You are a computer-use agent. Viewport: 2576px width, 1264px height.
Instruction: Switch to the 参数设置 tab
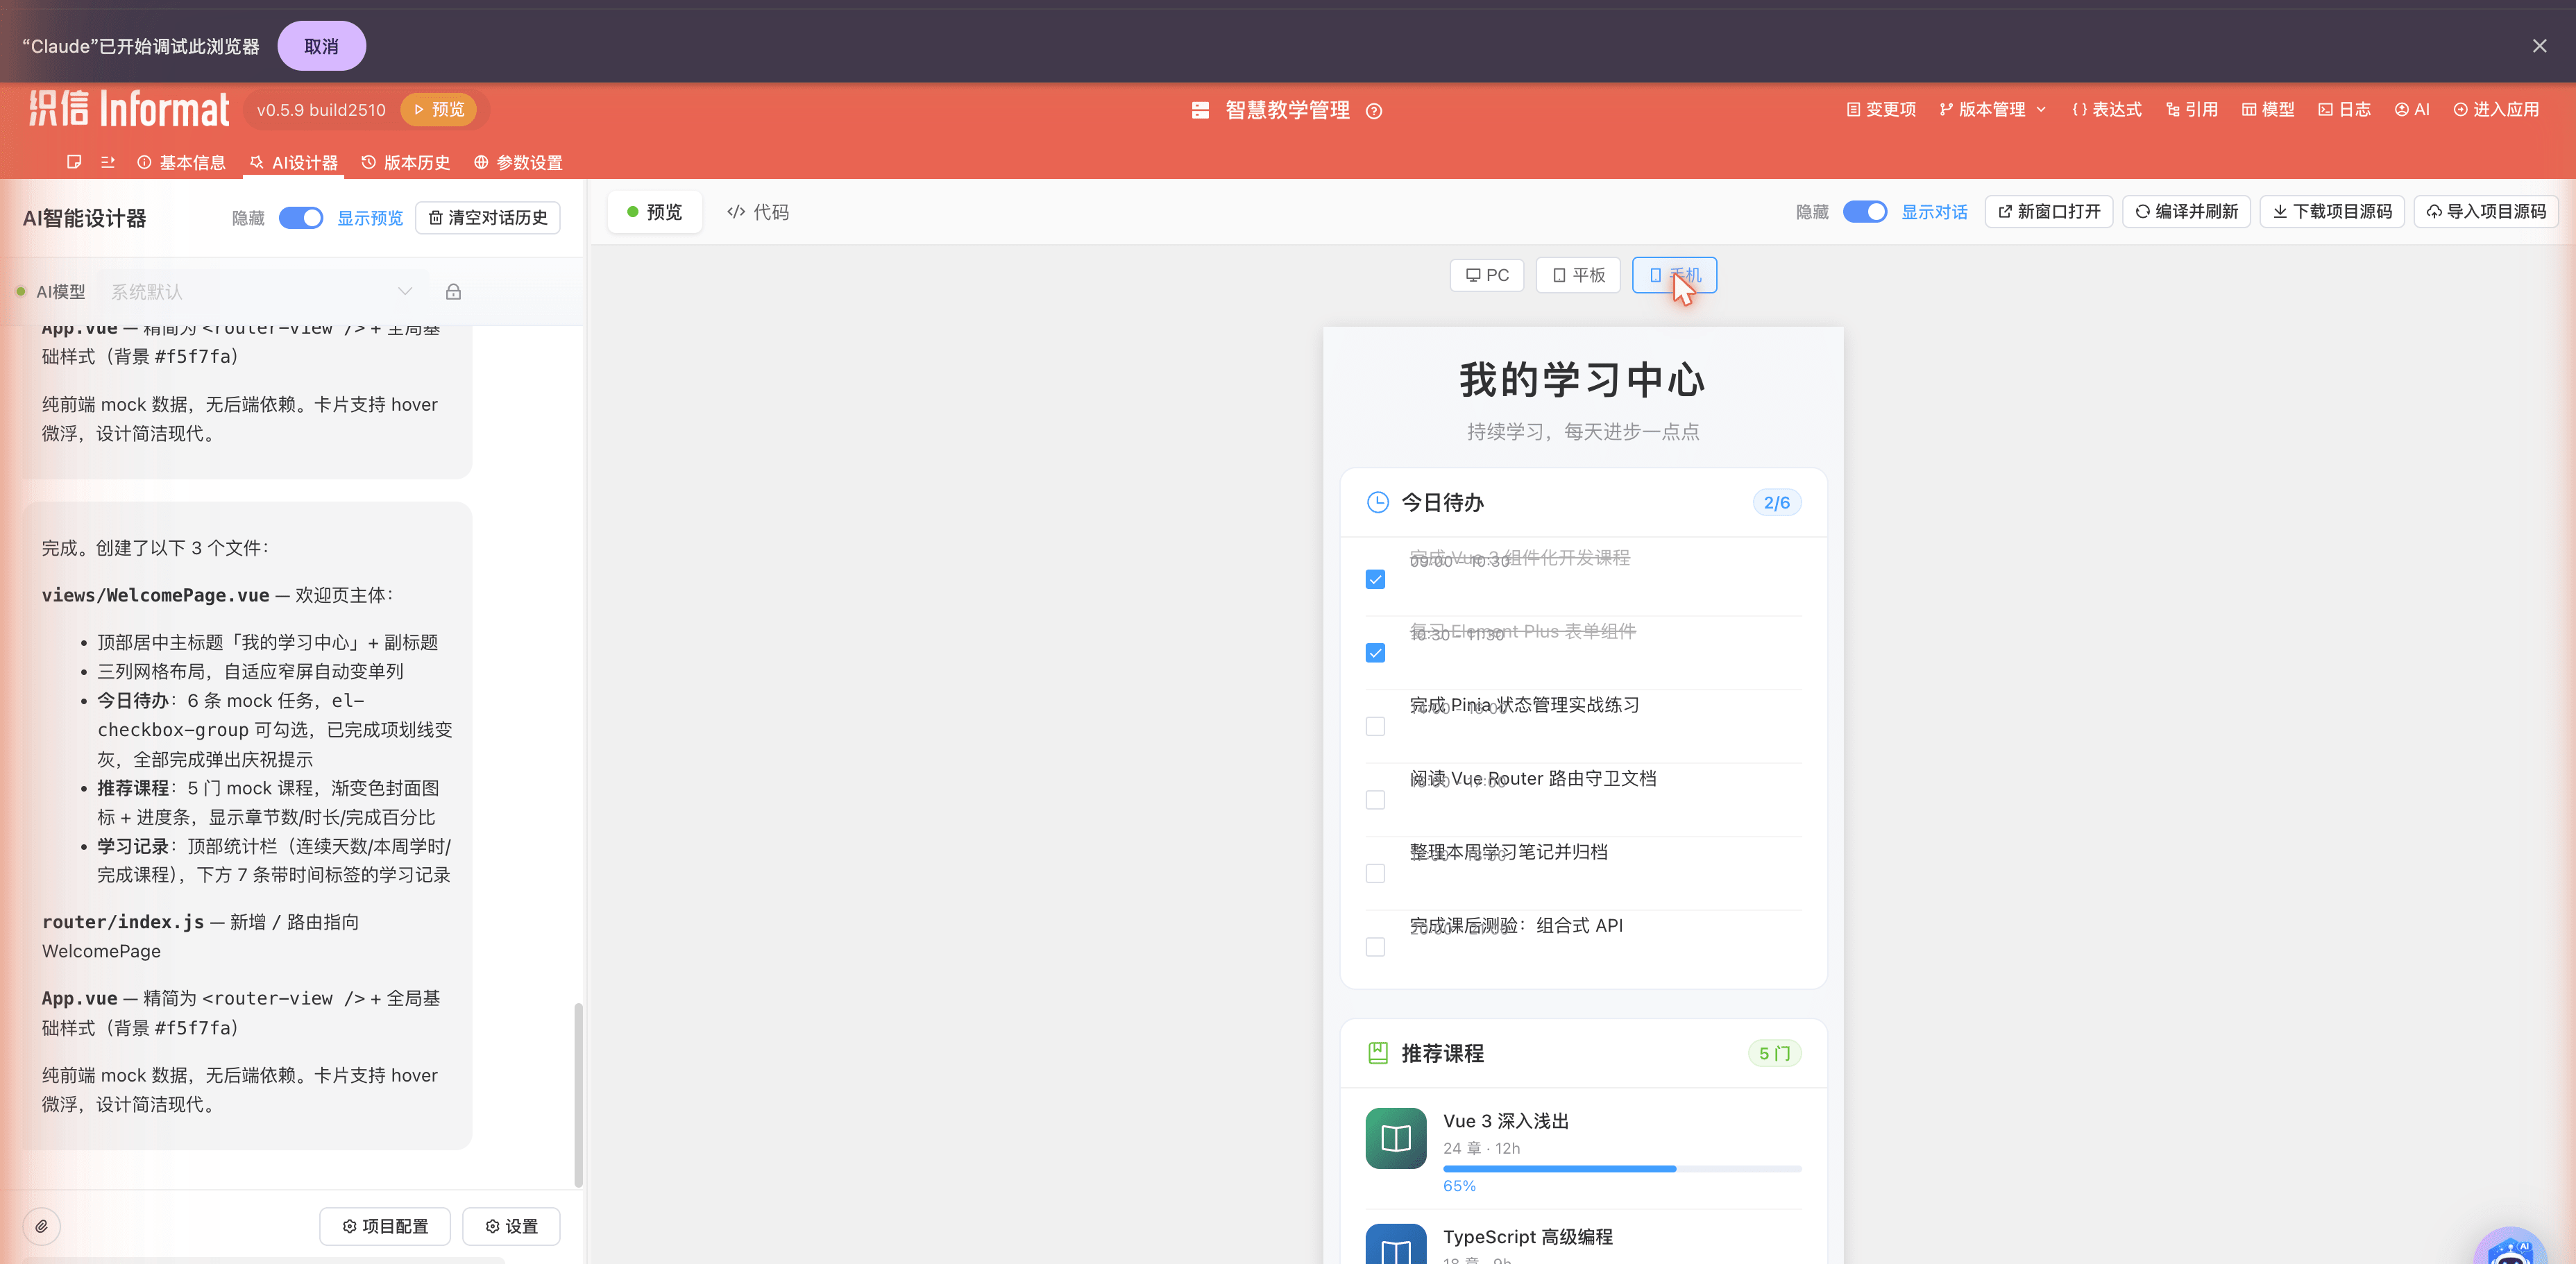pyautogui.click(x=518, y=163)
